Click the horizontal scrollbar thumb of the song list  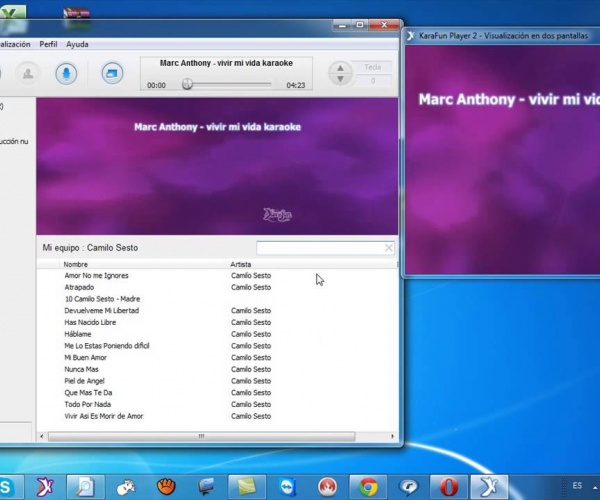pos(202,436)
